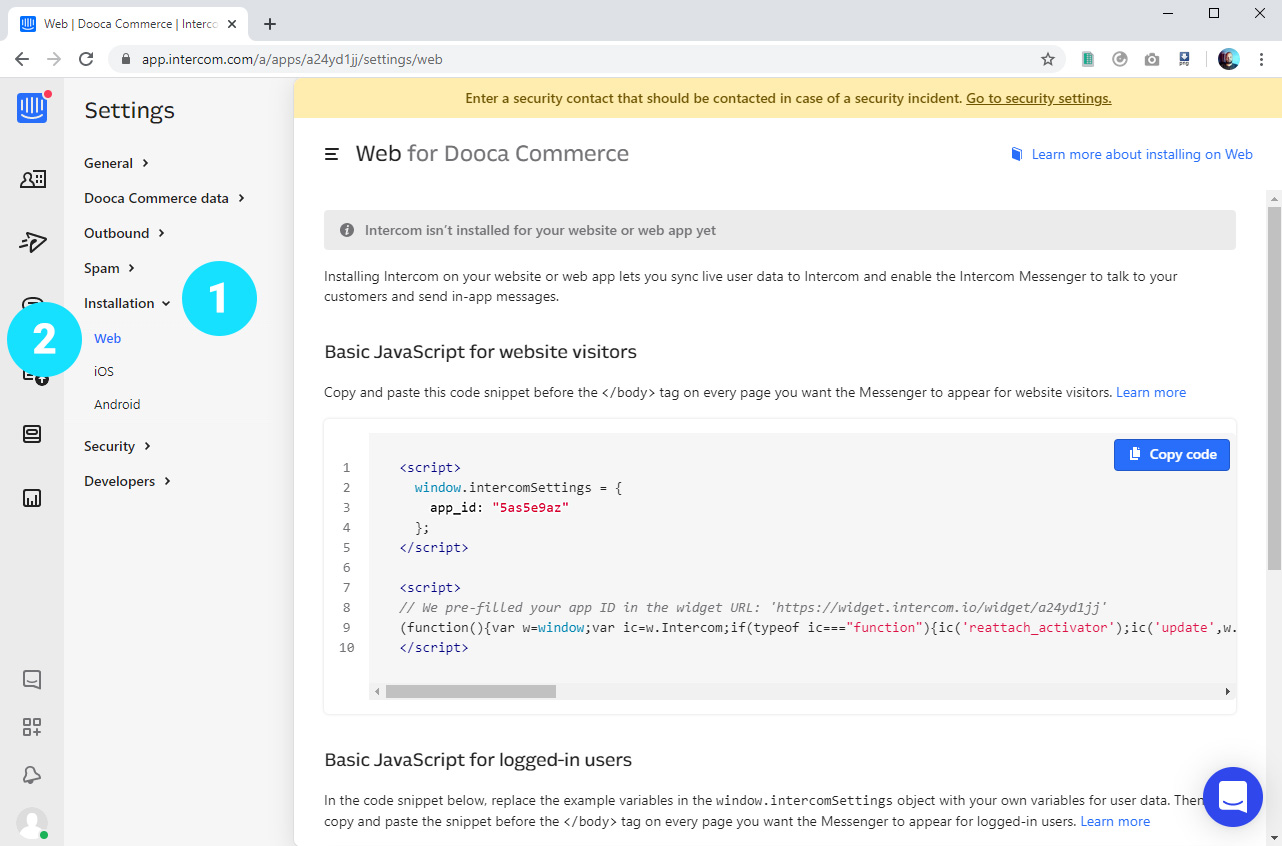Click the Basic JavaScript for logged-in users heading
The image size is (1282, 846).
point(478,759)
